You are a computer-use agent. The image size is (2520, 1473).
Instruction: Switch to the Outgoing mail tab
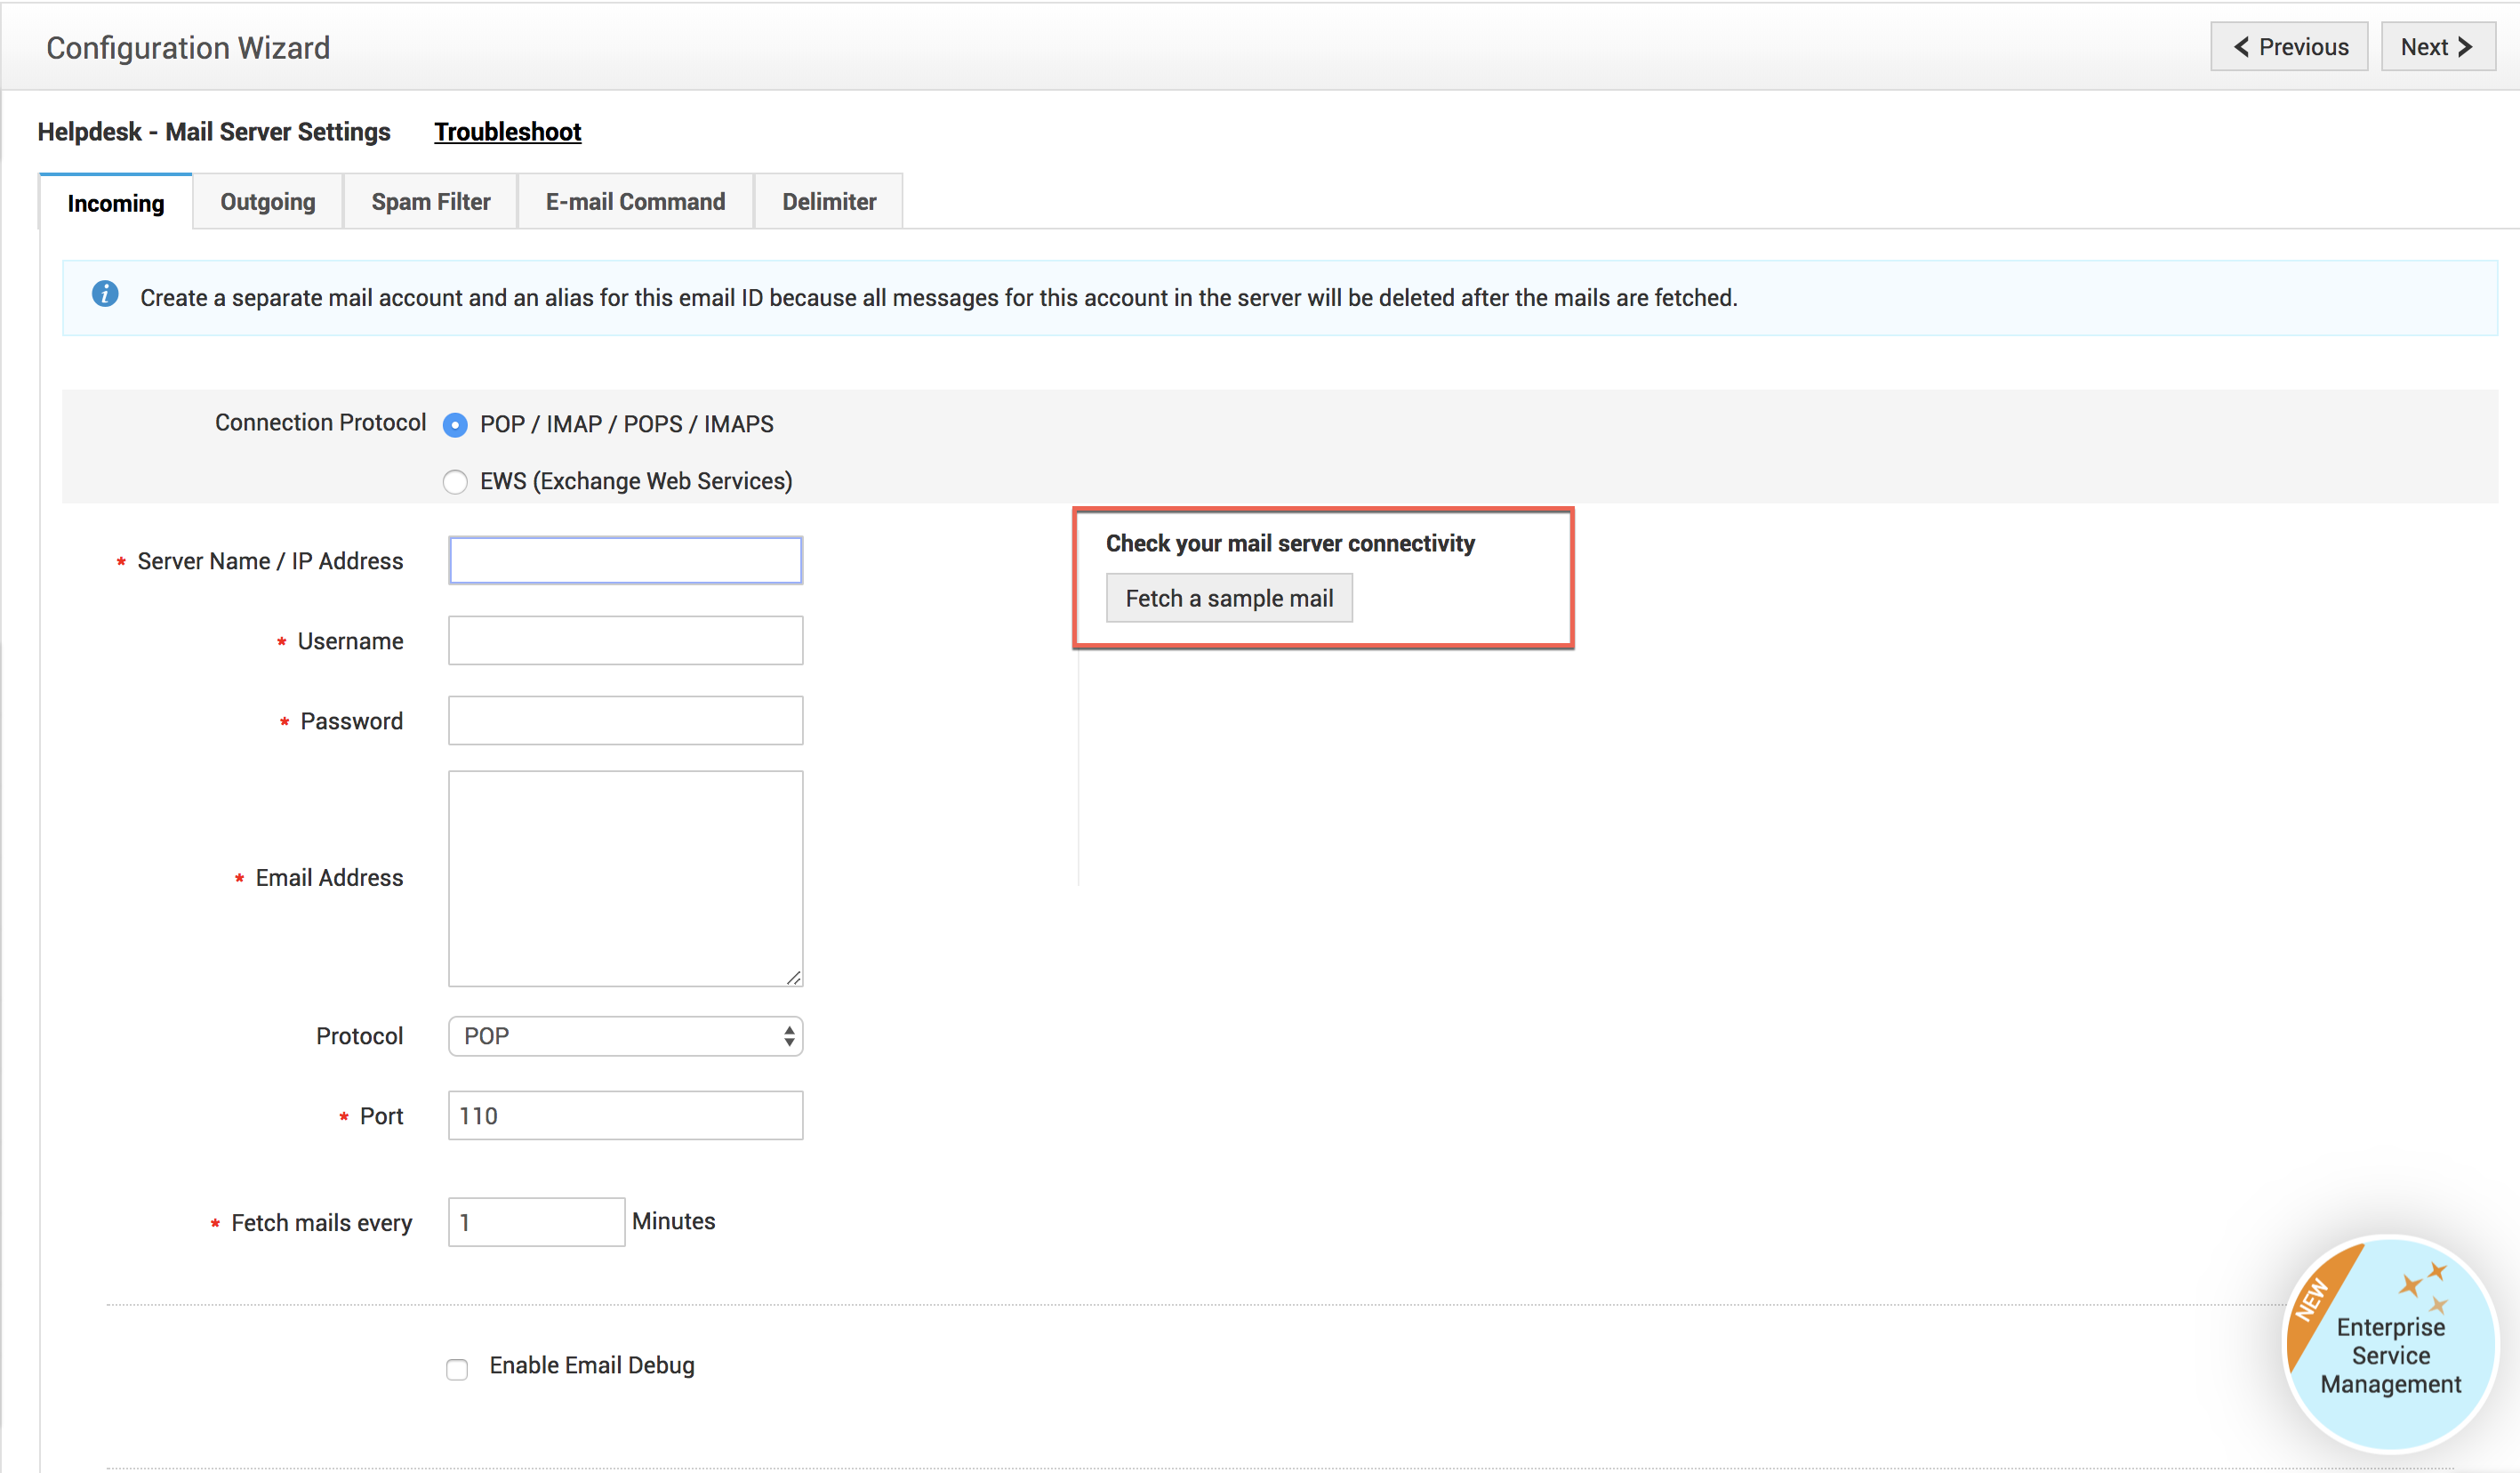click(267, 202)
